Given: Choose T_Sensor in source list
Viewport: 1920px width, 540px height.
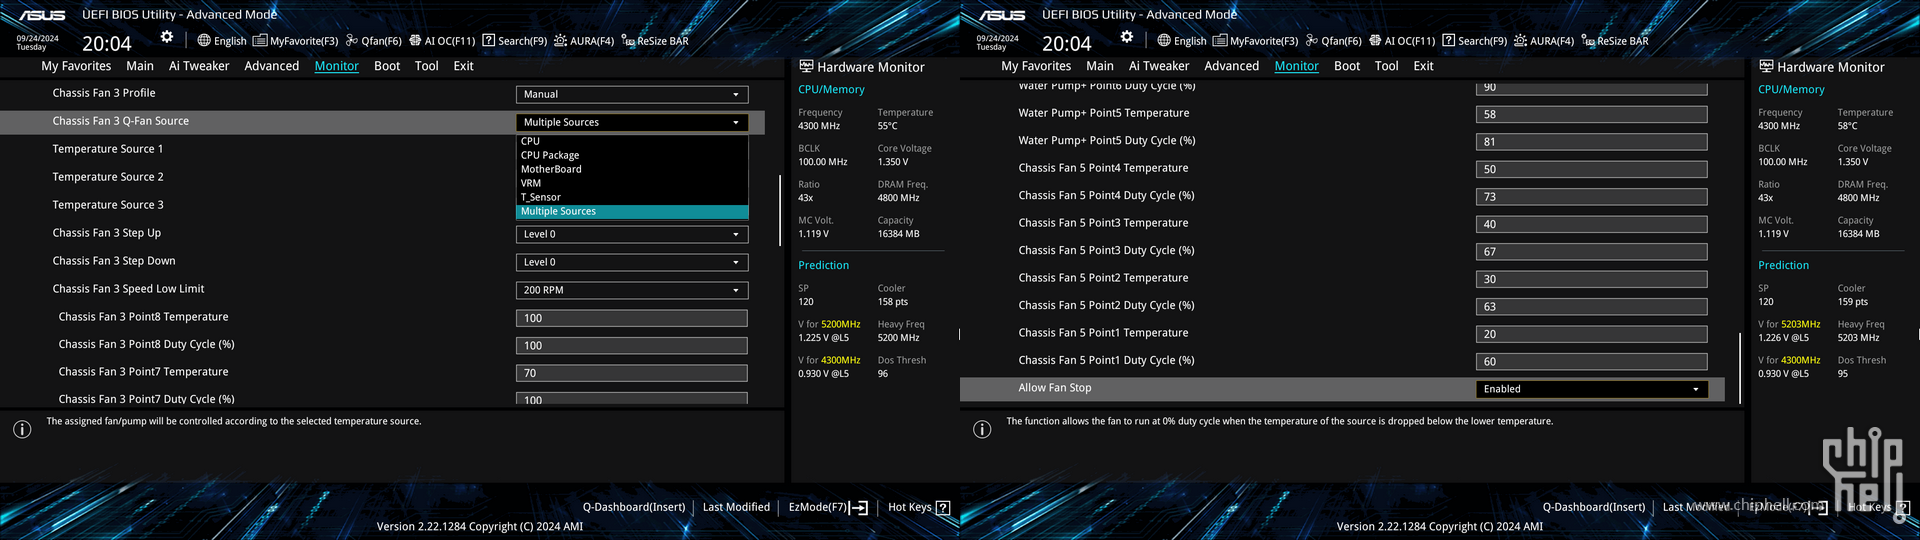Looking at the screenshot, I should point(632,197).
